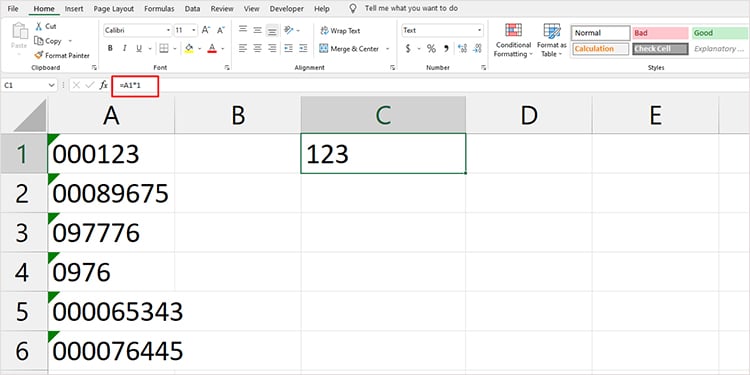Decrease the font size
Screen dimensions: 750x375
pyautogui.click(x=221, y=30)
